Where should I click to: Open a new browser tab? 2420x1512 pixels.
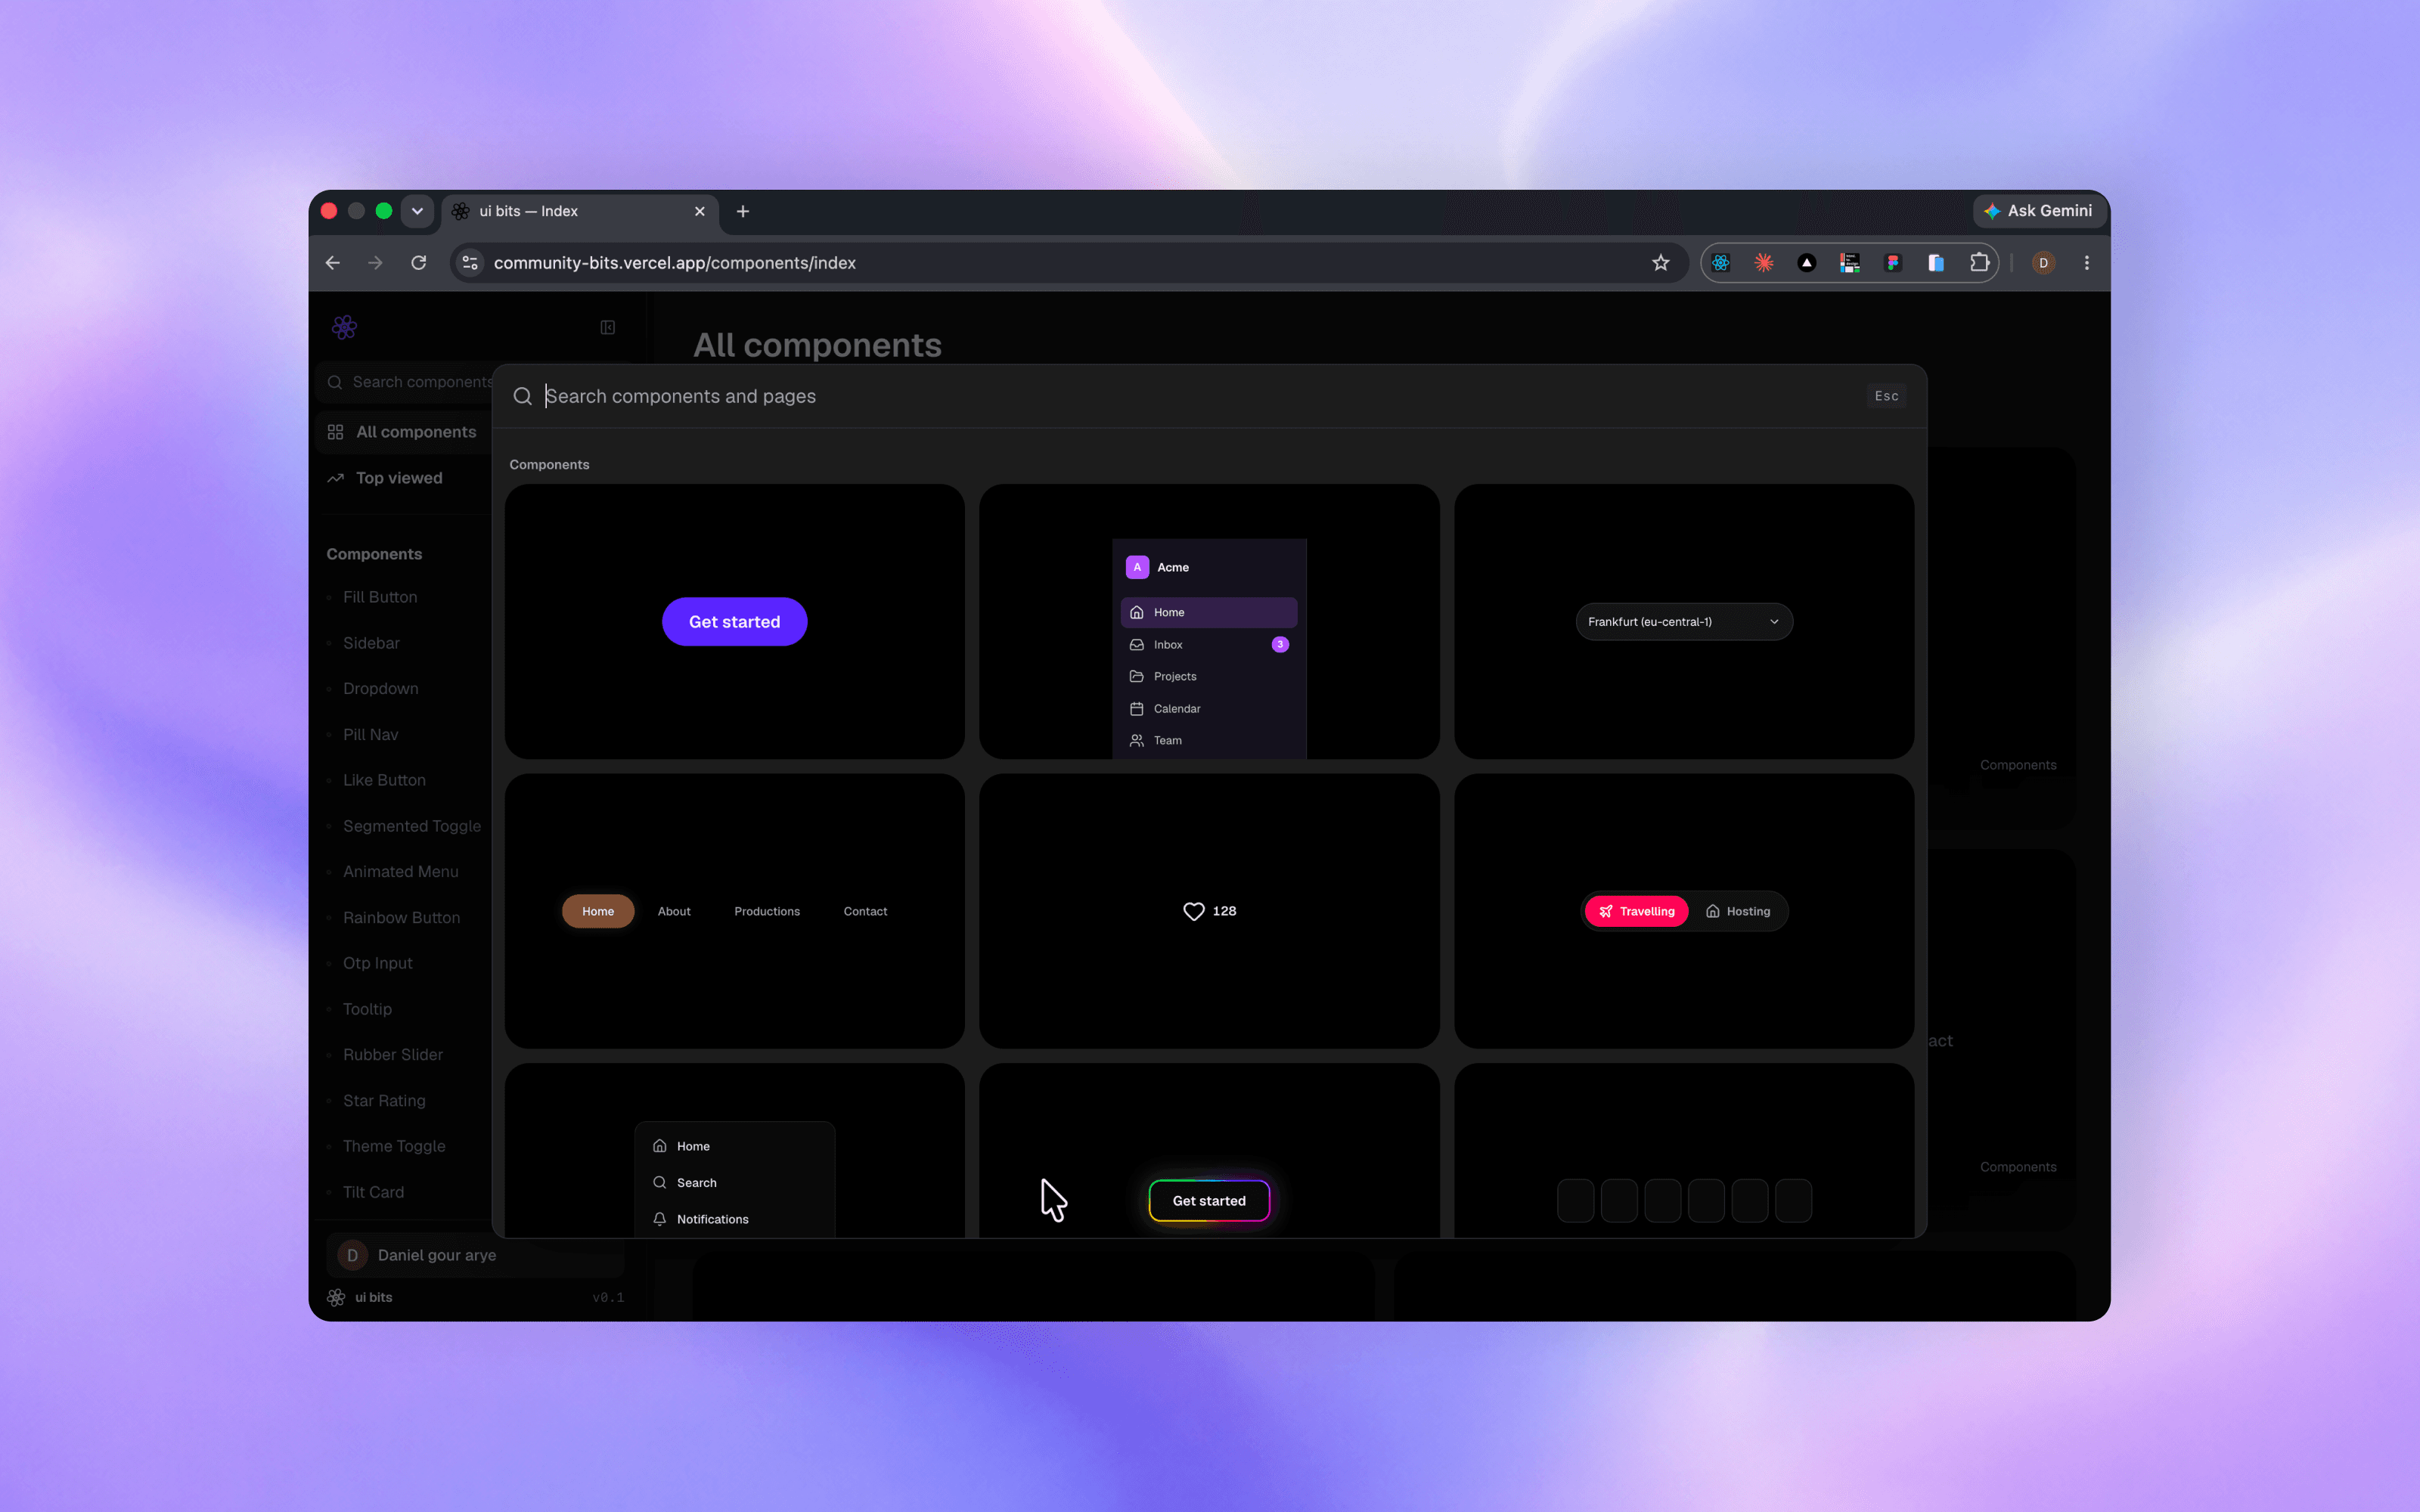tap(743, 211)
